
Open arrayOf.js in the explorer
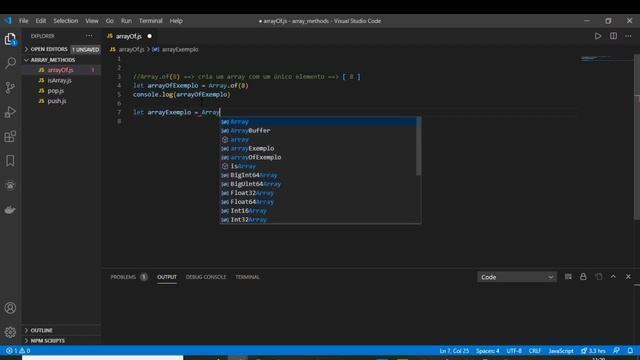61,70
